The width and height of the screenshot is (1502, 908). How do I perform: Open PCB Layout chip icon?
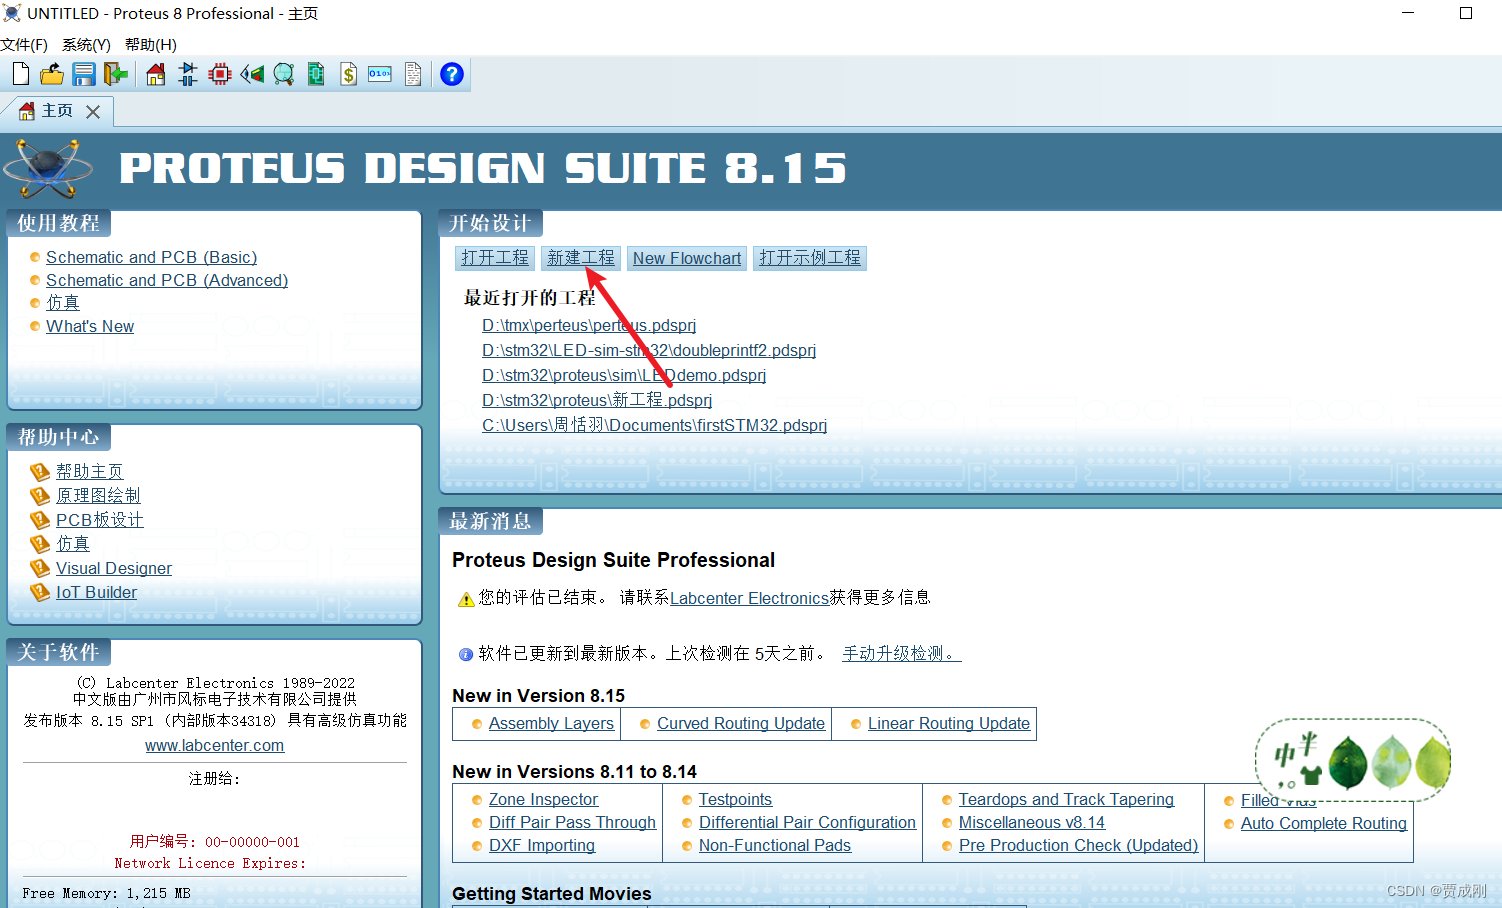(x=220, y=74)
